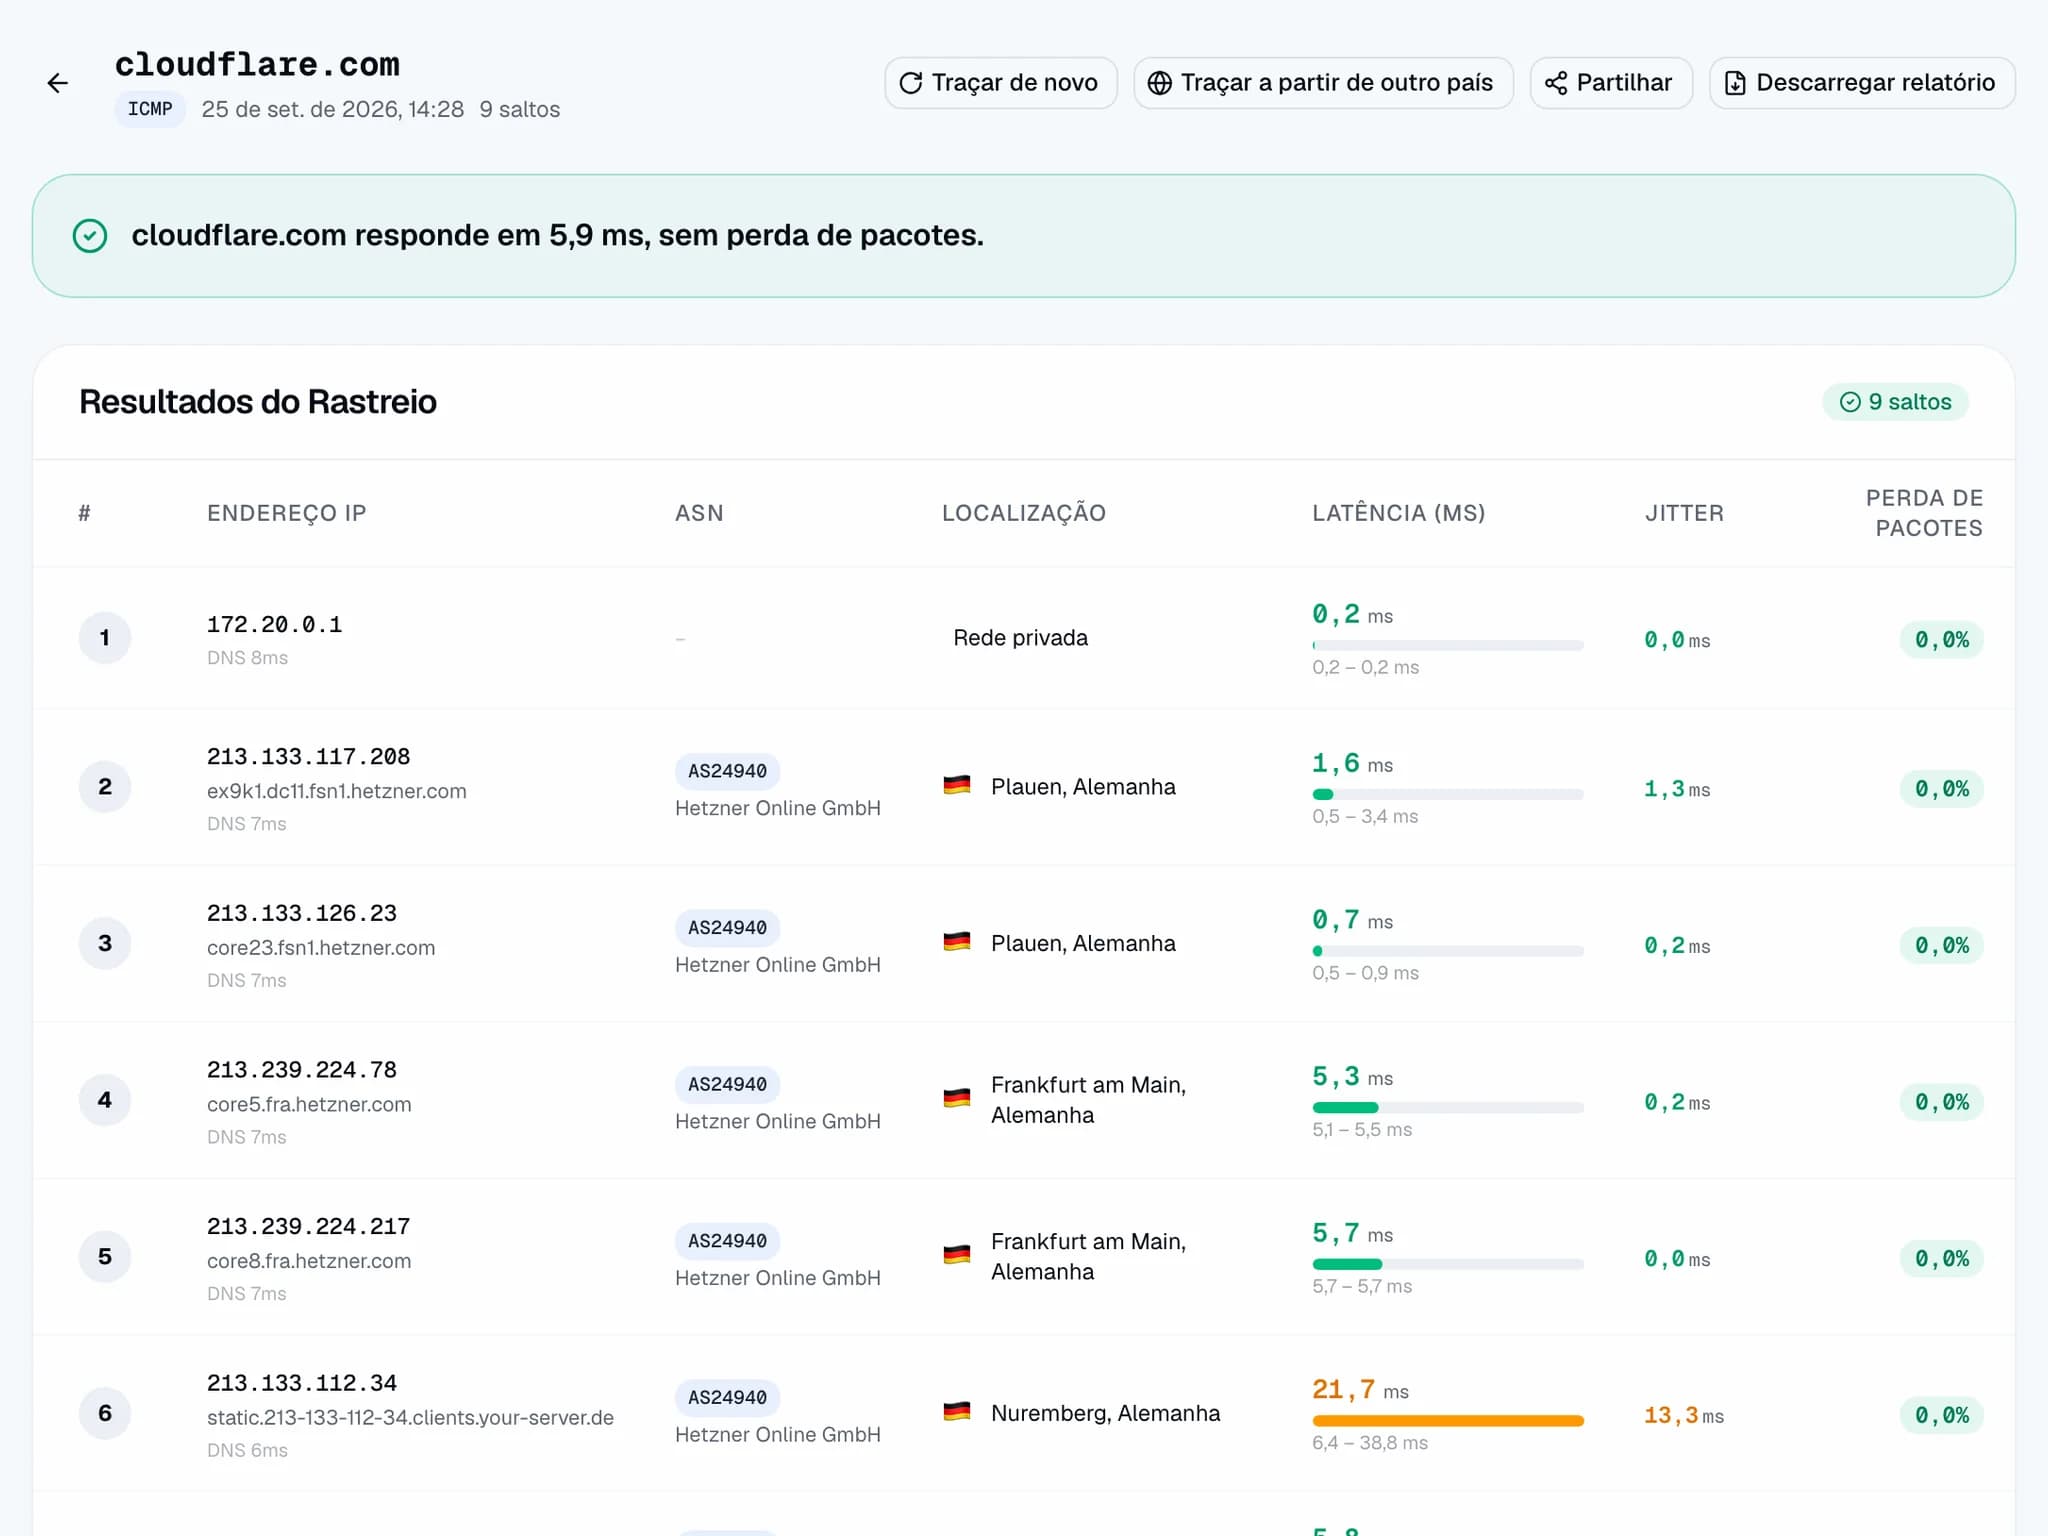
Task: Click AS24940 badge in hop 2 row
Action: pyautogui.click(x=727, y=771)
